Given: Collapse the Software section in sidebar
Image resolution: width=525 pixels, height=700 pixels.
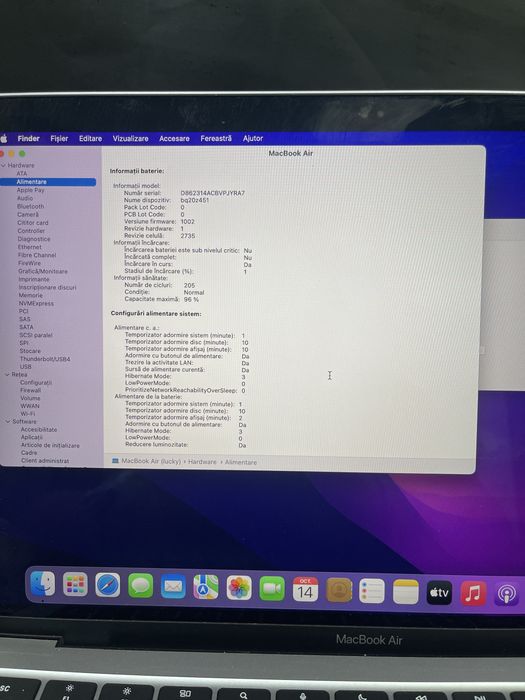Looking at the screenshot, I should tap(8, 421).
